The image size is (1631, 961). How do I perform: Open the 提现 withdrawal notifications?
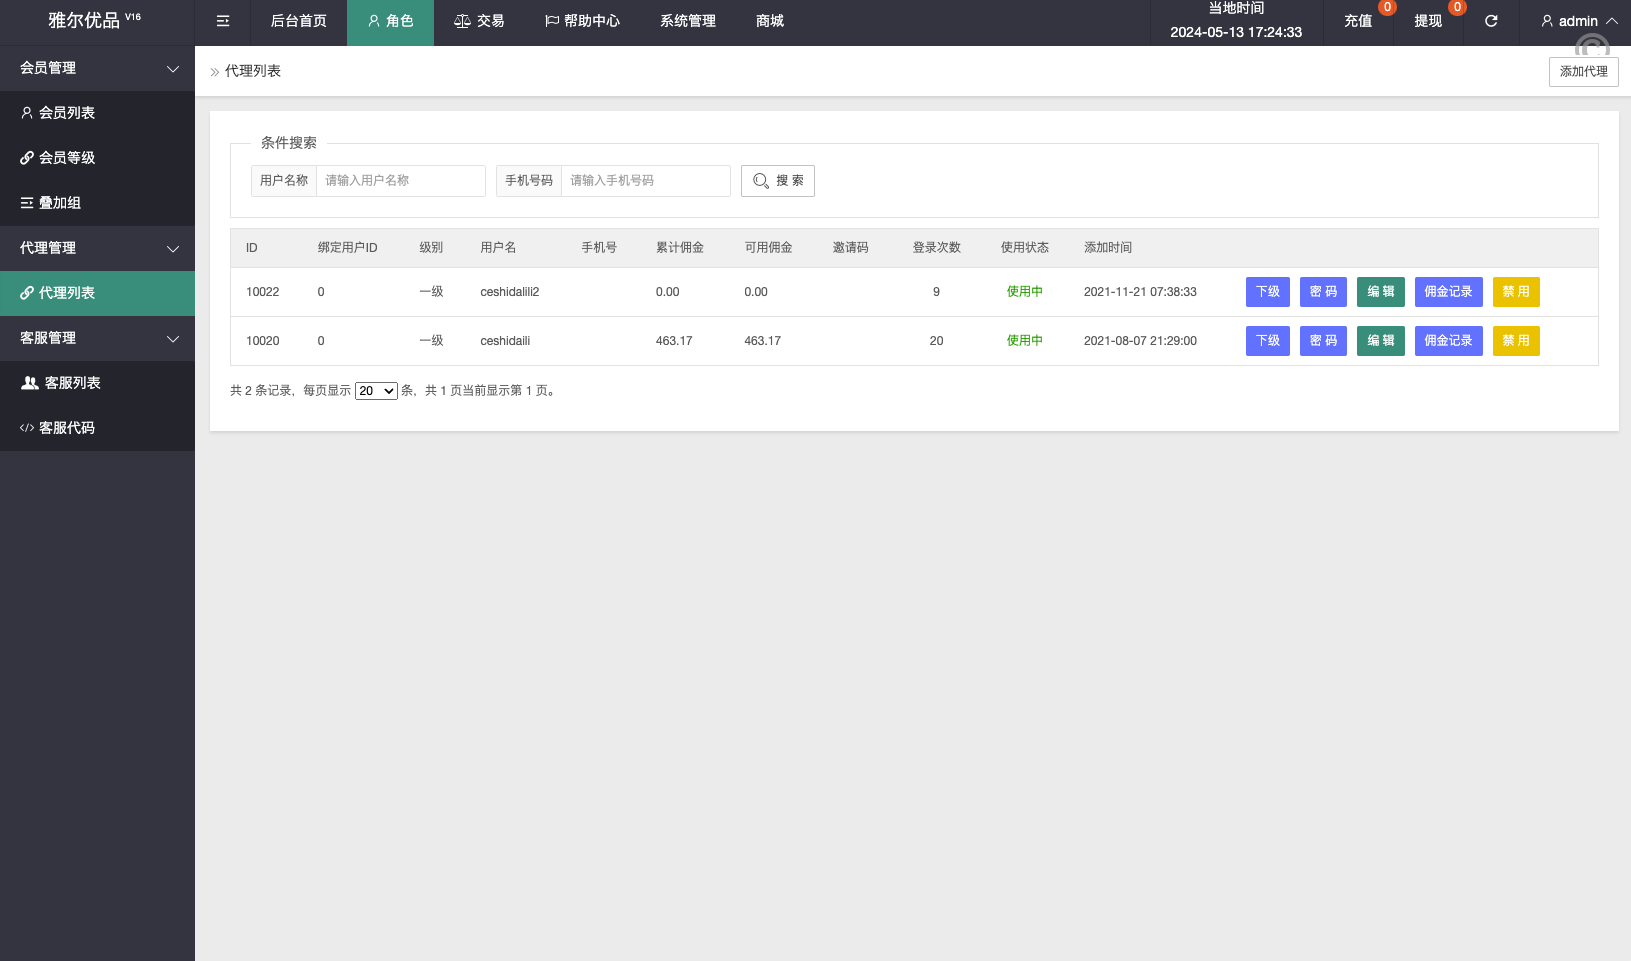1428,21
